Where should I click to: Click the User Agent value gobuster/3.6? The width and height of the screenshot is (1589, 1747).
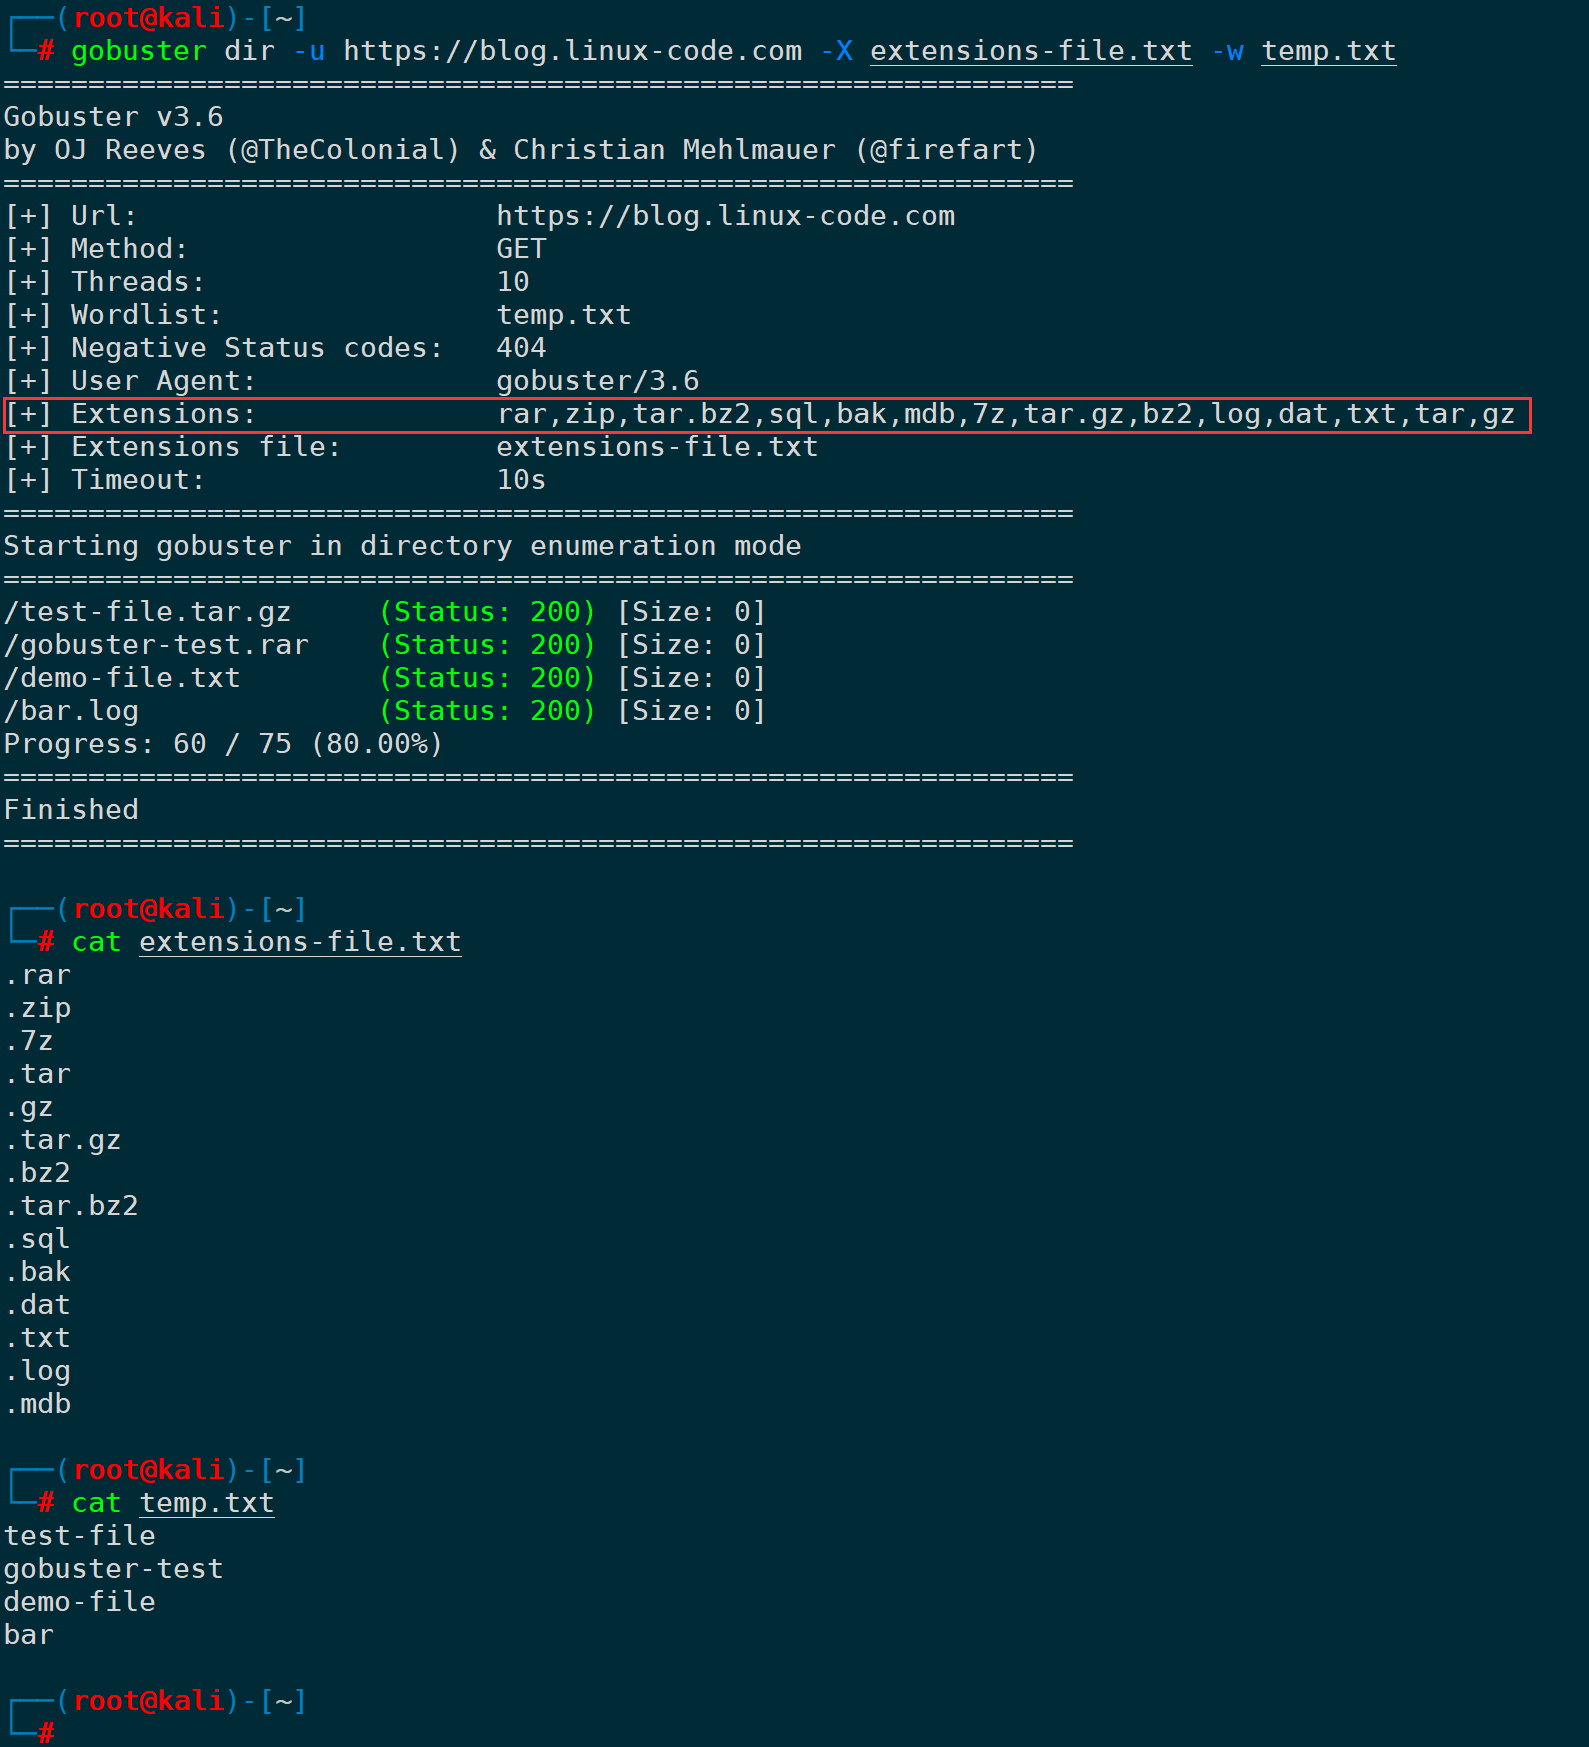[598, 381]
